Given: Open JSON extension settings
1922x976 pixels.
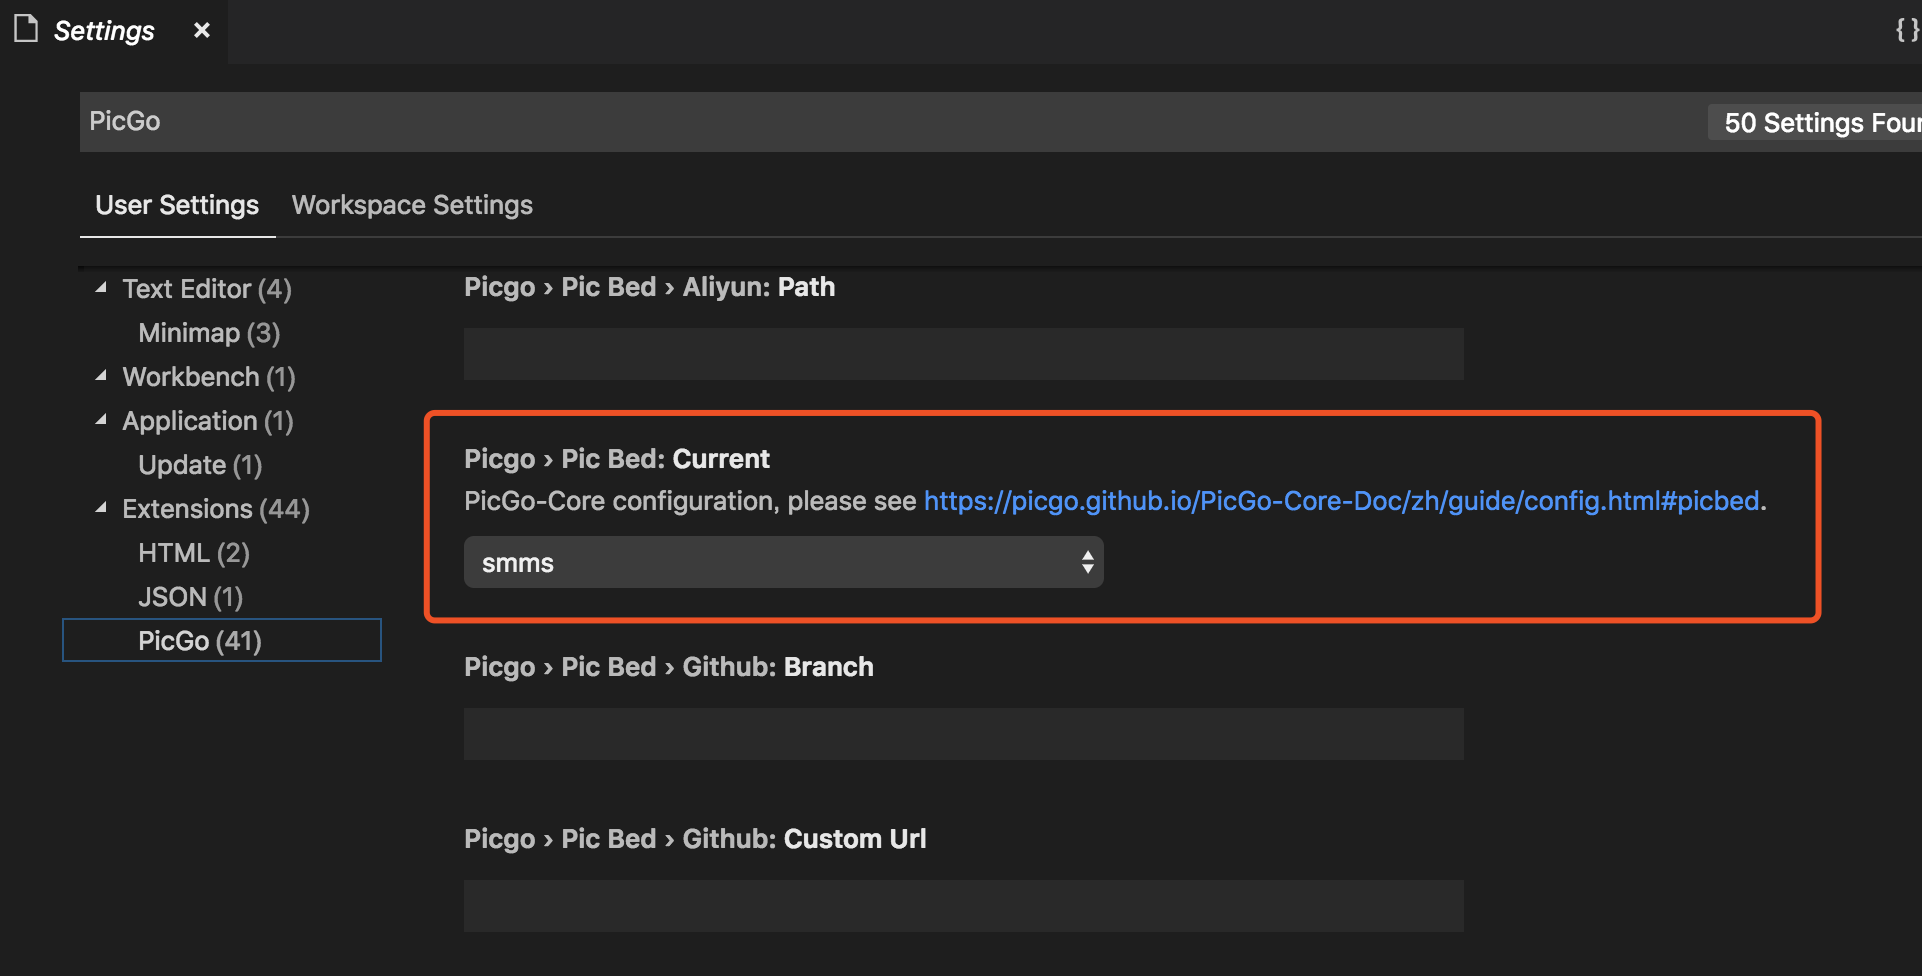Looking at the screenshot, I should [x=191, y=597].
